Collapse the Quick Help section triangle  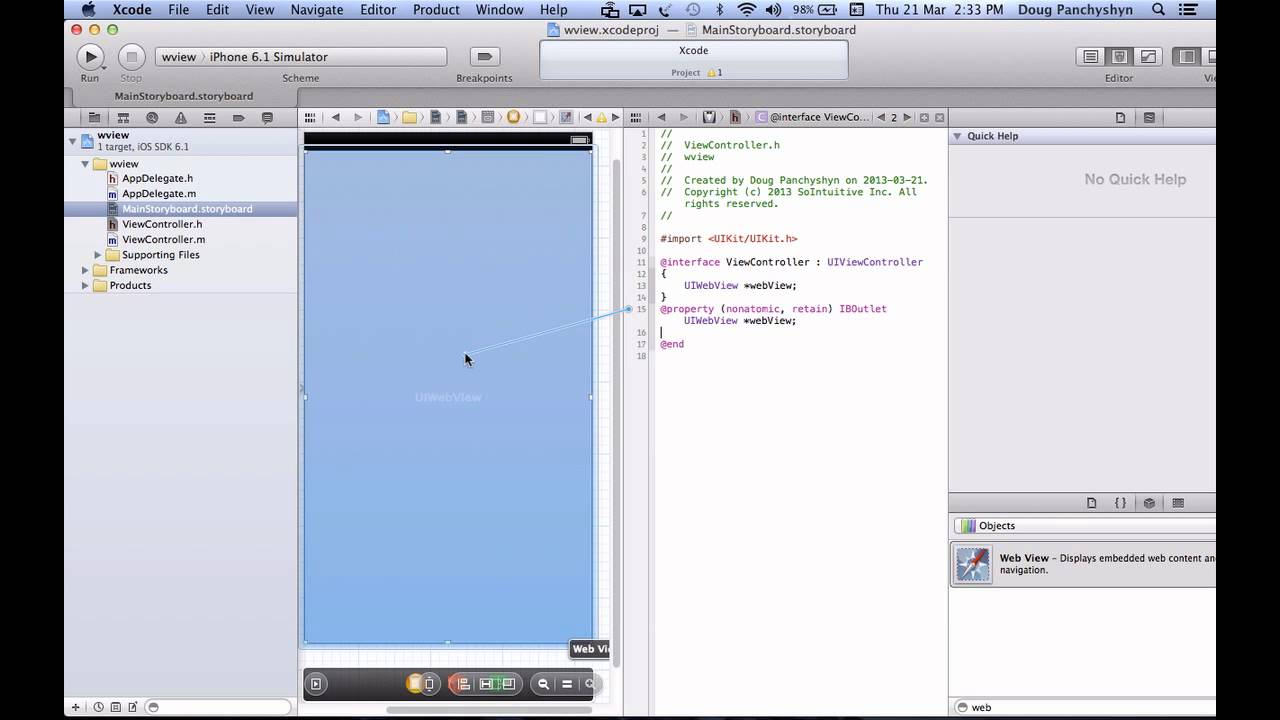point(957,136)
